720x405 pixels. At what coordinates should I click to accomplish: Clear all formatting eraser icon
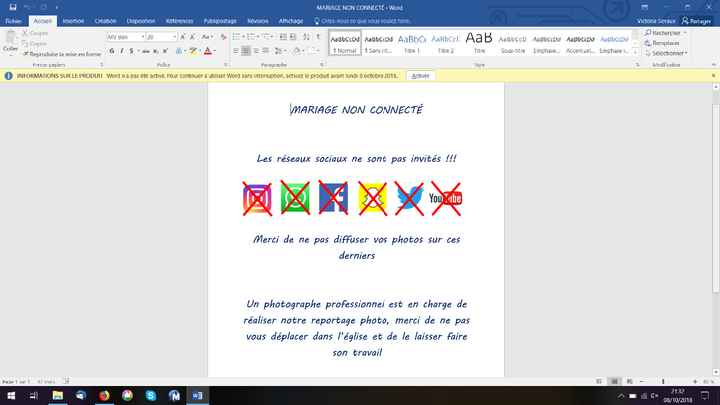(x=224, y=37)
